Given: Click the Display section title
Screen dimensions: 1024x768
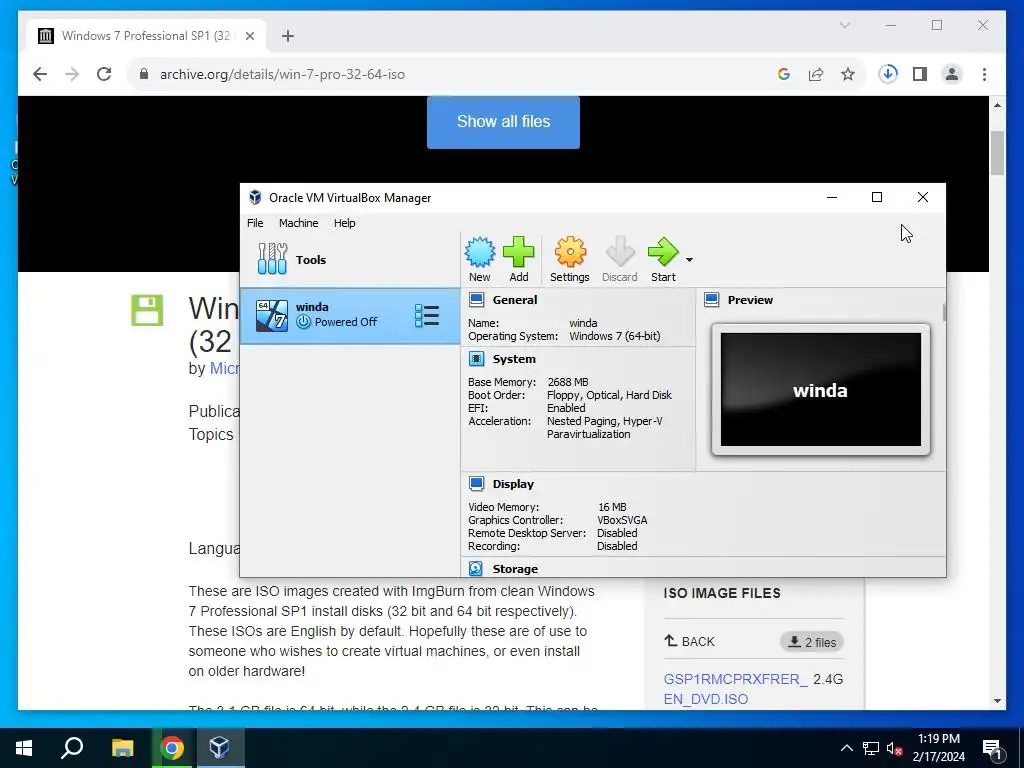Looking at the screenshot, I should (x=513, y=484).
